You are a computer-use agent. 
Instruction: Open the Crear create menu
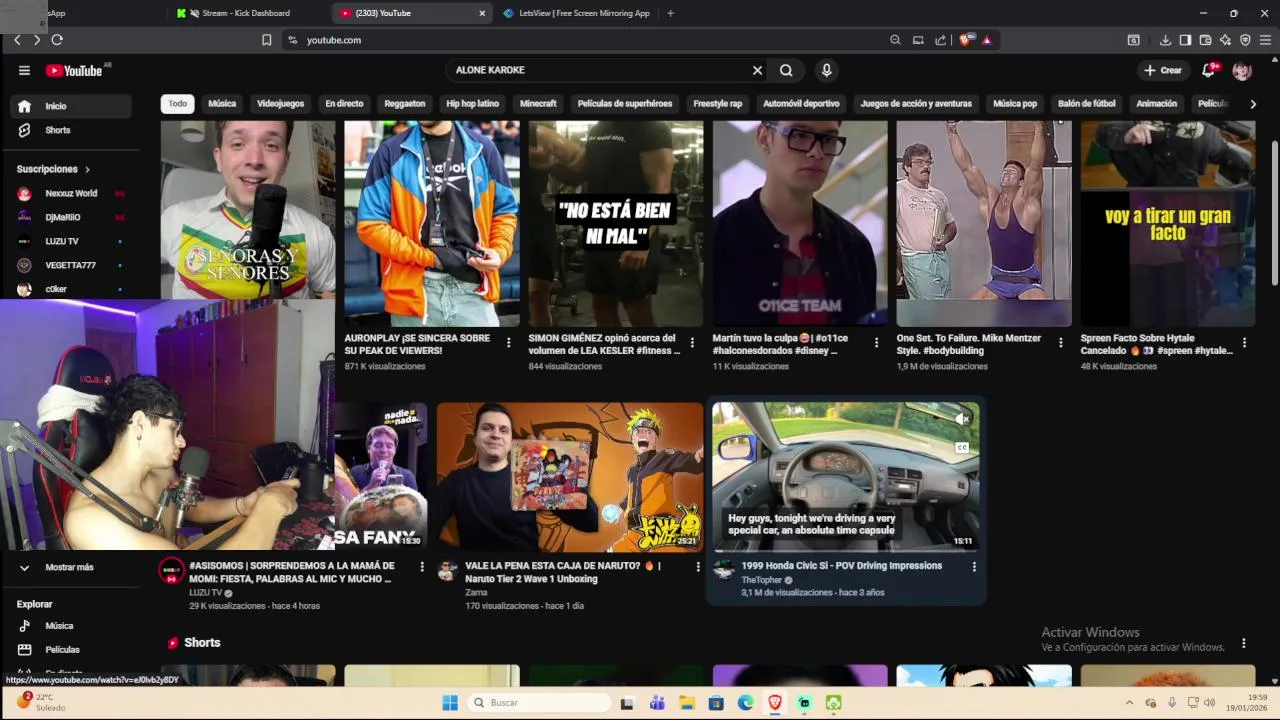pyautogui.click(x=1163, y=70)
